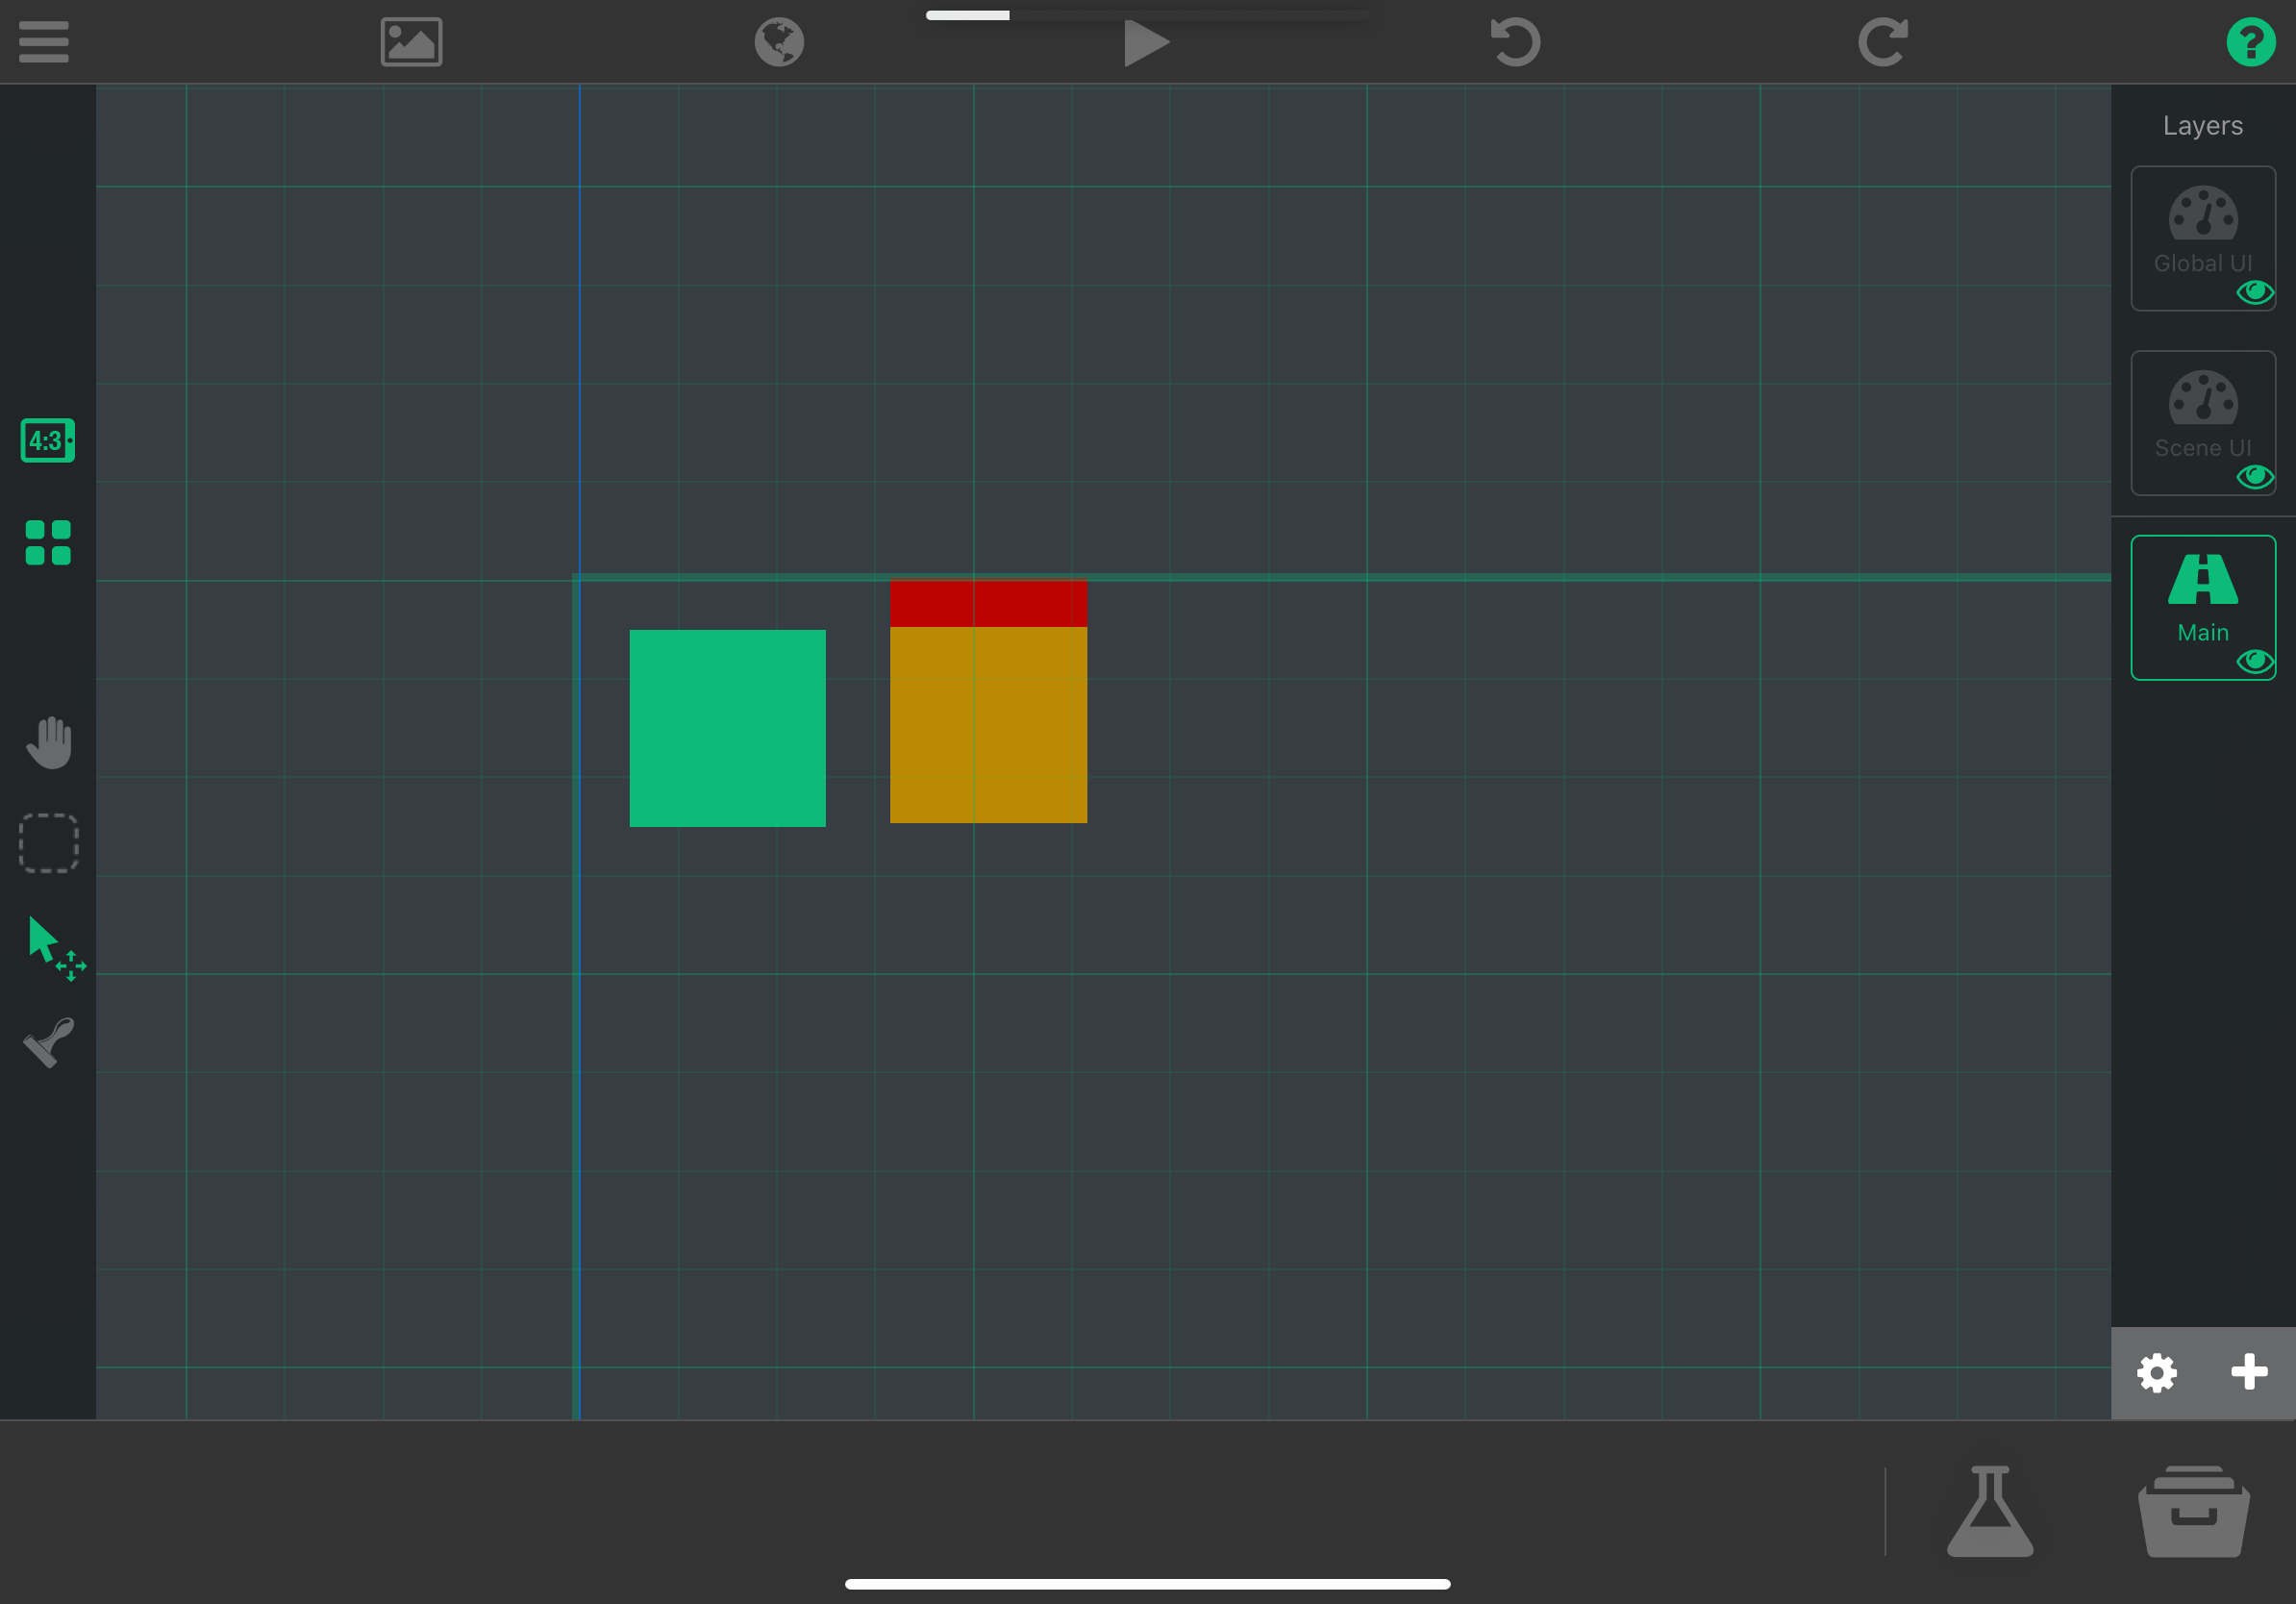The width and height of the screenshot is (2296, 1604).
Task: Add a new layer with plus
Action: coord(2249,1372)
